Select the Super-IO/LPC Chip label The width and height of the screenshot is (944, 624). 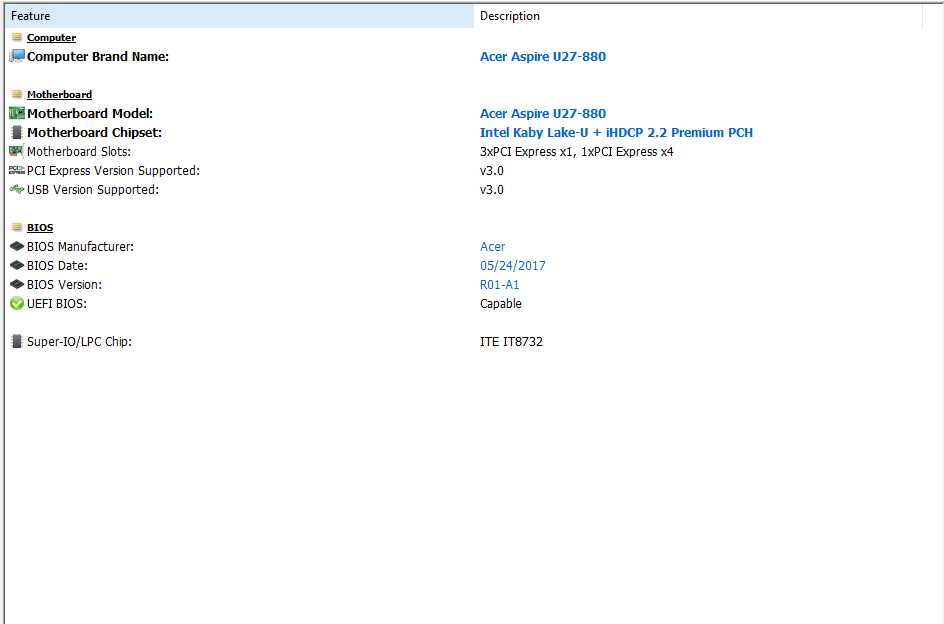pos(79,342)
